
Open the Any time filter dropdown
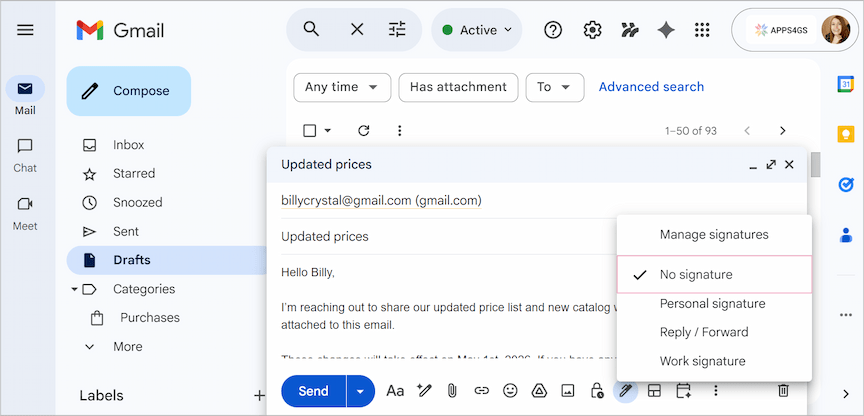point(342,88)
